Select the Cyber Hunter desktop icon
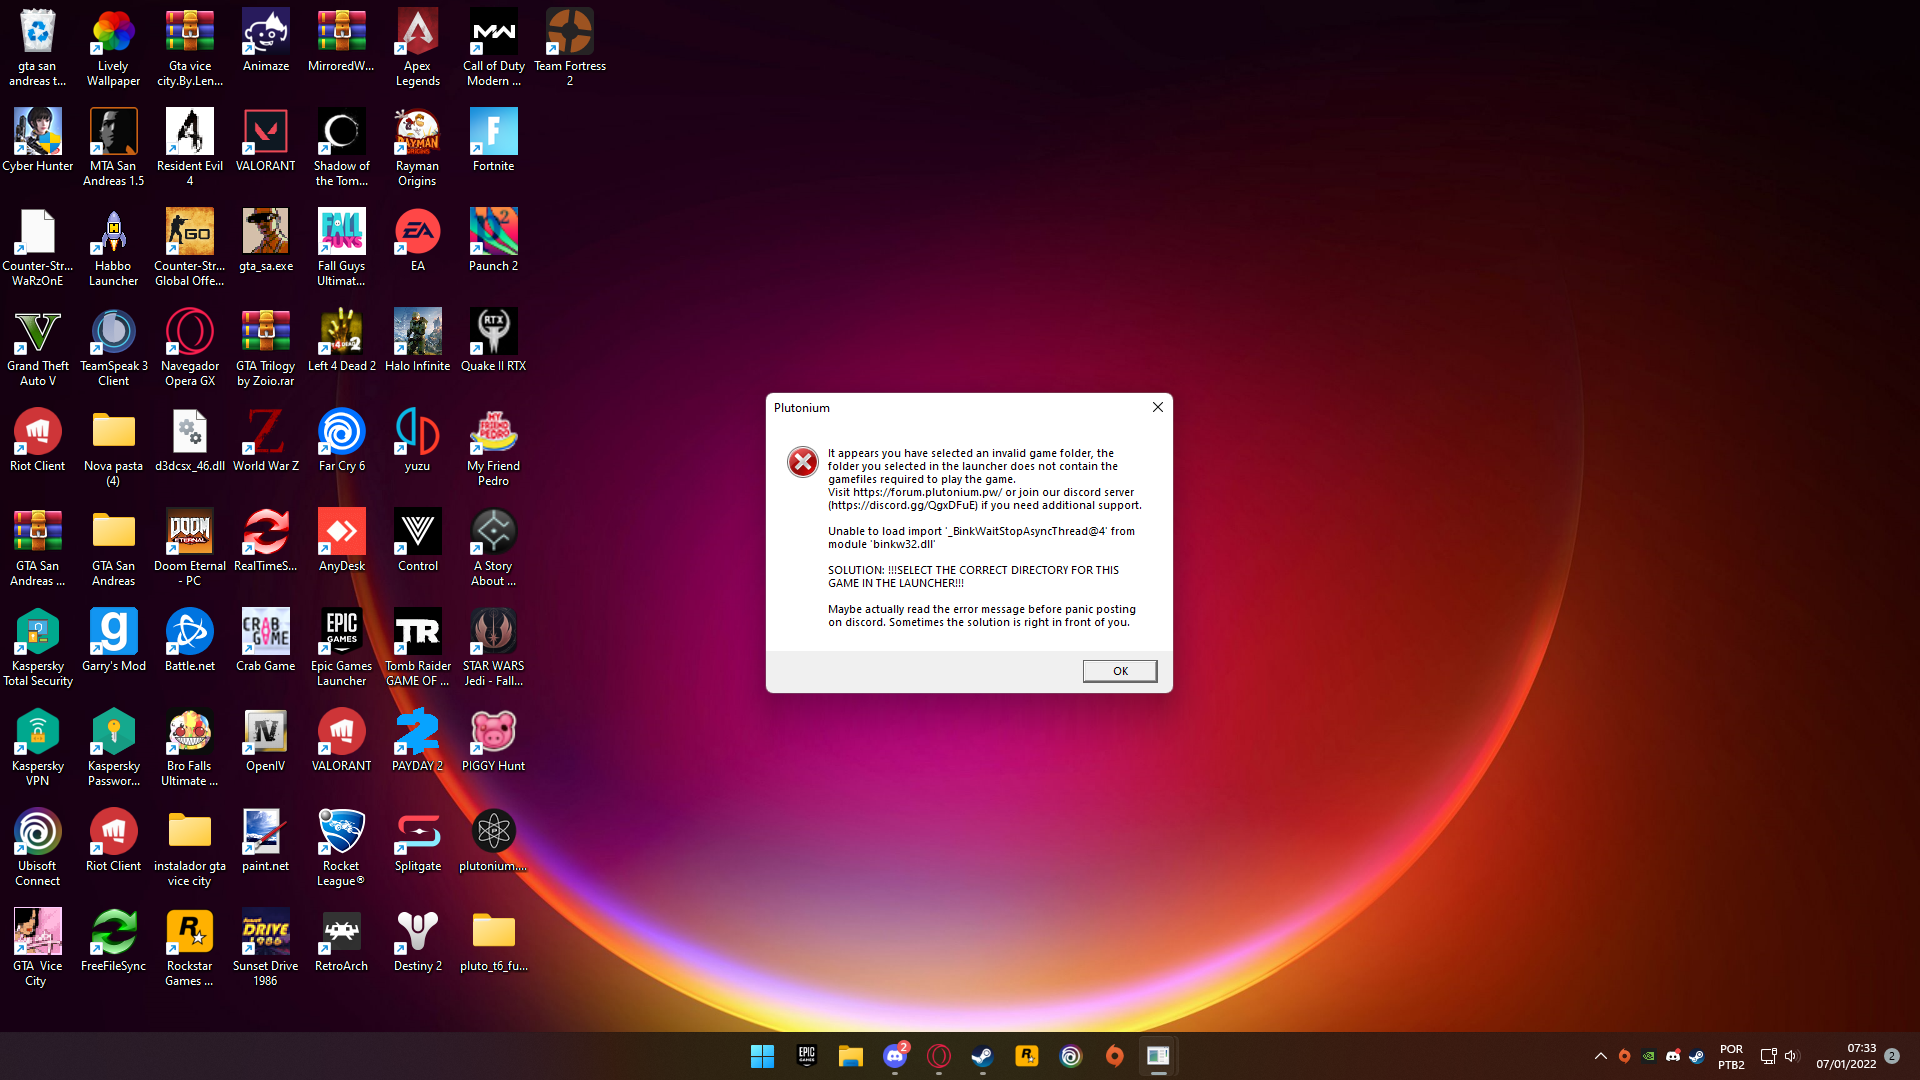1920x1080 pixels. (x=38, y=140)
